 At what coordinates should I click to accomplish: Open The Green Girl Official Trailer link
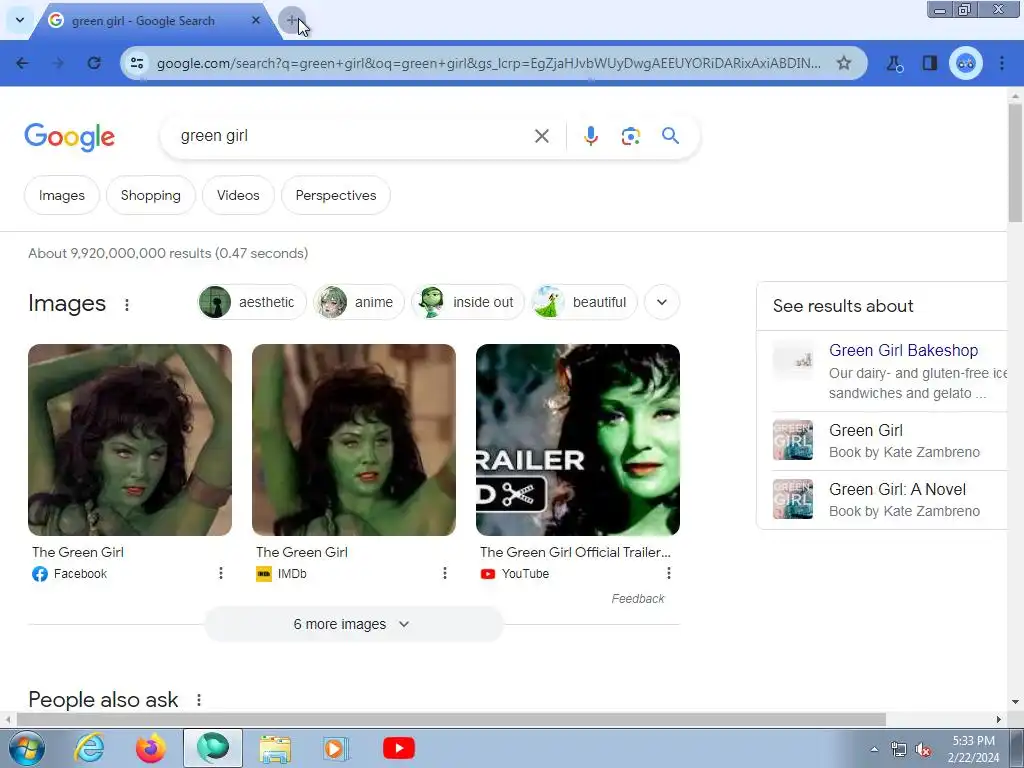pyautogui.click(x=575, y=552)
